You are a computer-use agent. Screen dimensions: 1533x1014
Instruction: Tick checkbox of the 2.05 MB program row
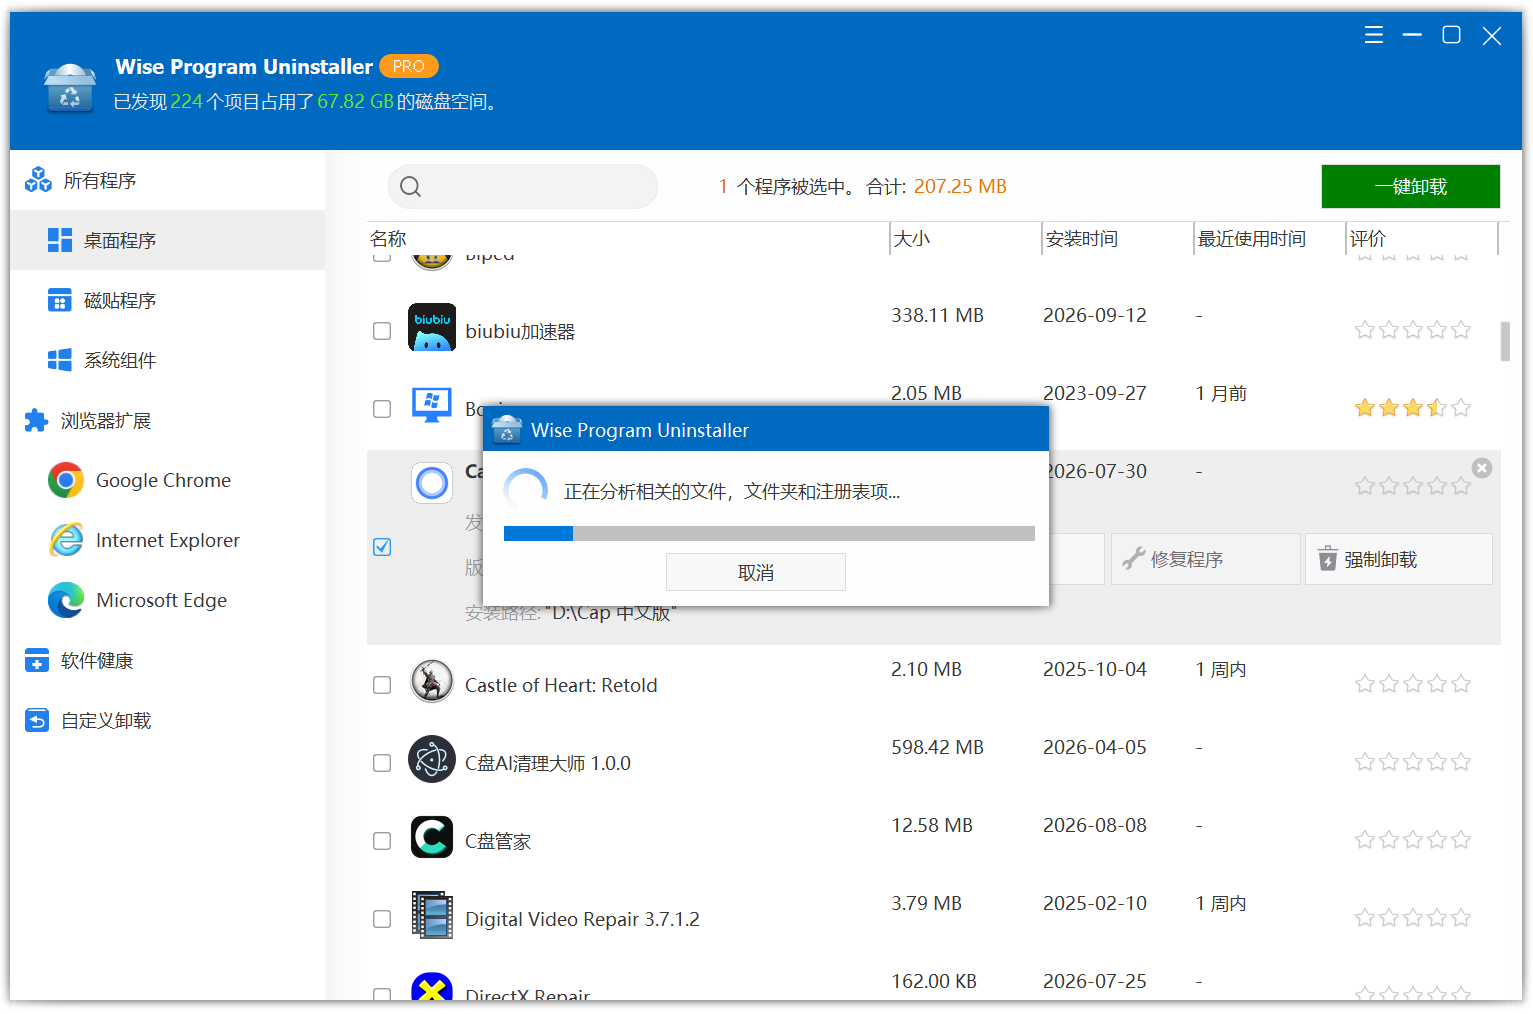[x=382, y=409]
